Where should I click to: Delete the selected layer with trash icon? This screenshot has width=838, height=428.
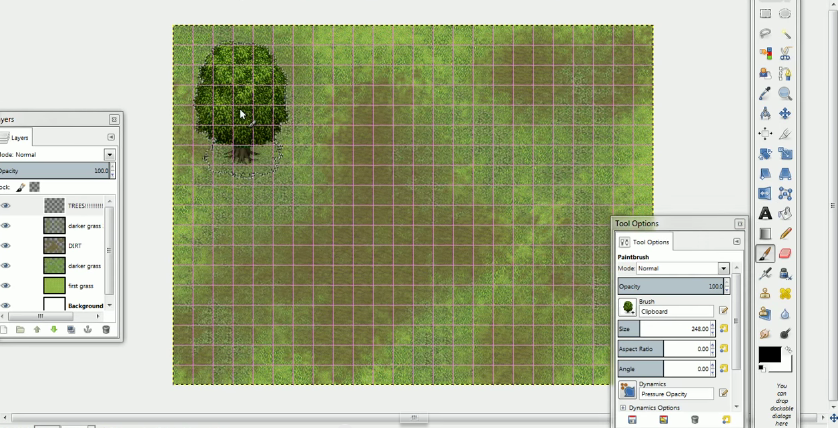coord(106,330)
